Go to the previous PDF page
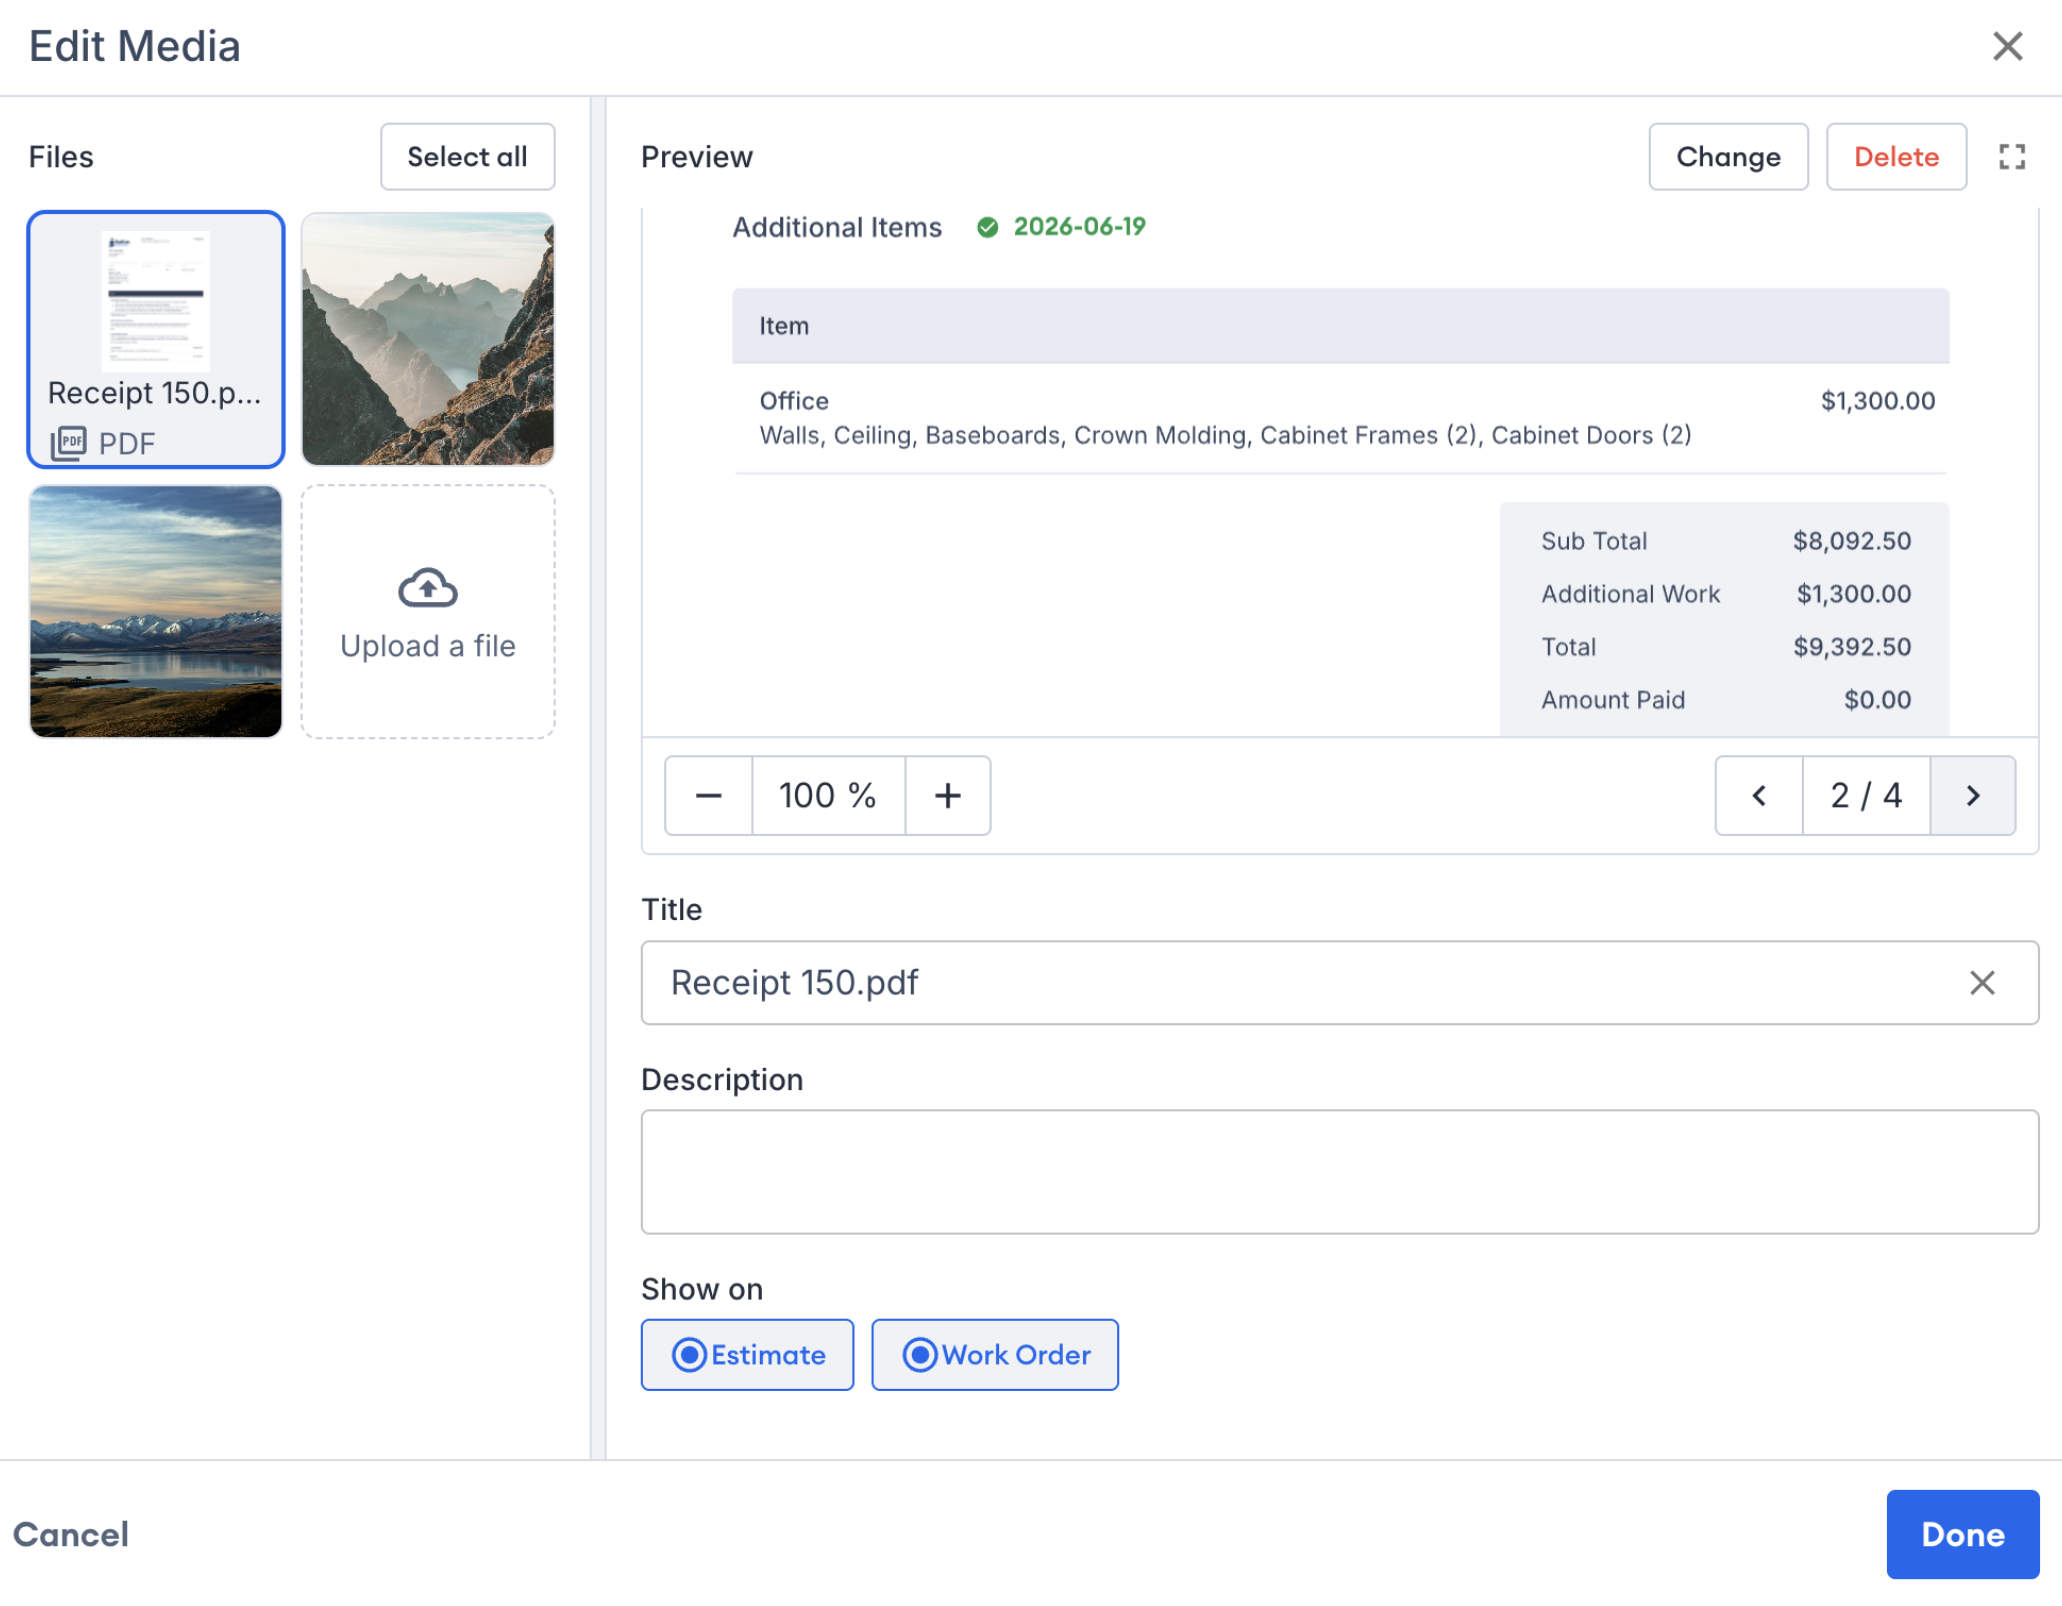The height and width of the screenshot is (1606, 2062). point(1759,795)
